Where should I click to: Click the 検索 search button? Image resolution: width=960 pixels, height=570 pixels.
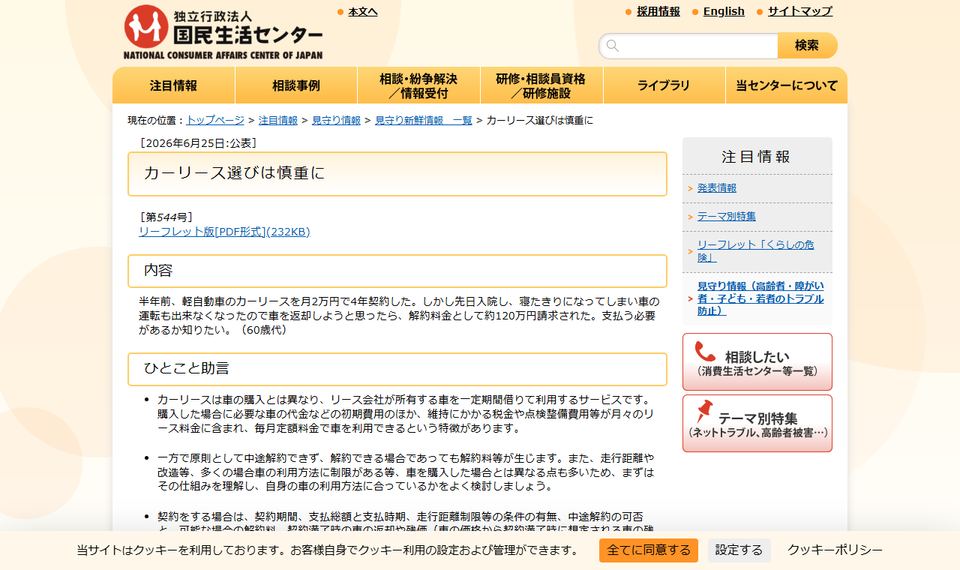(x=807, y=45)
